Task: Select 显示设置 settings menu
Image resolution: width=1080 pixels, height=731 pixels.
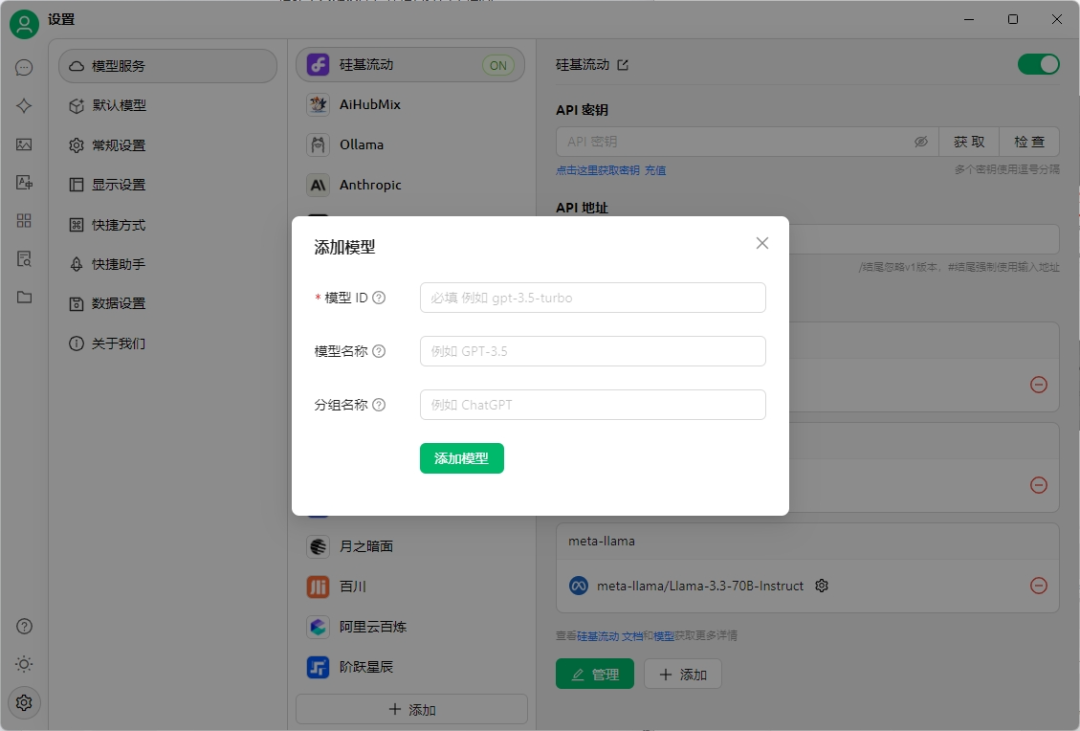Action: tap(168, 185)
